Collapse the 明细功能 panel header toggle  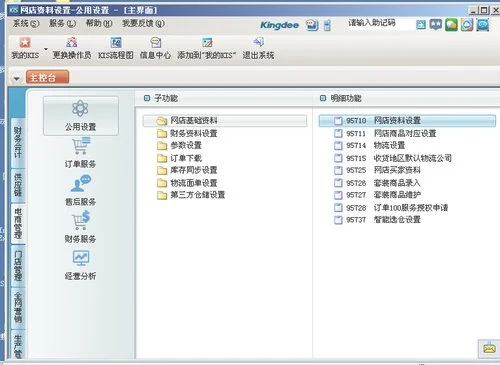323,98
